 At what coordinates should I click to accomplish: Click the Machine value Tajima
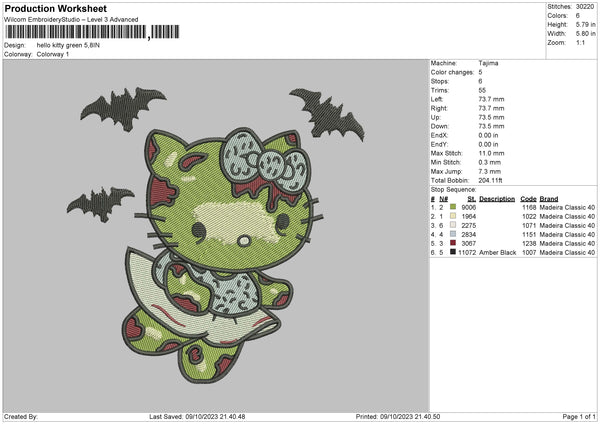click(x=488, y=63)
